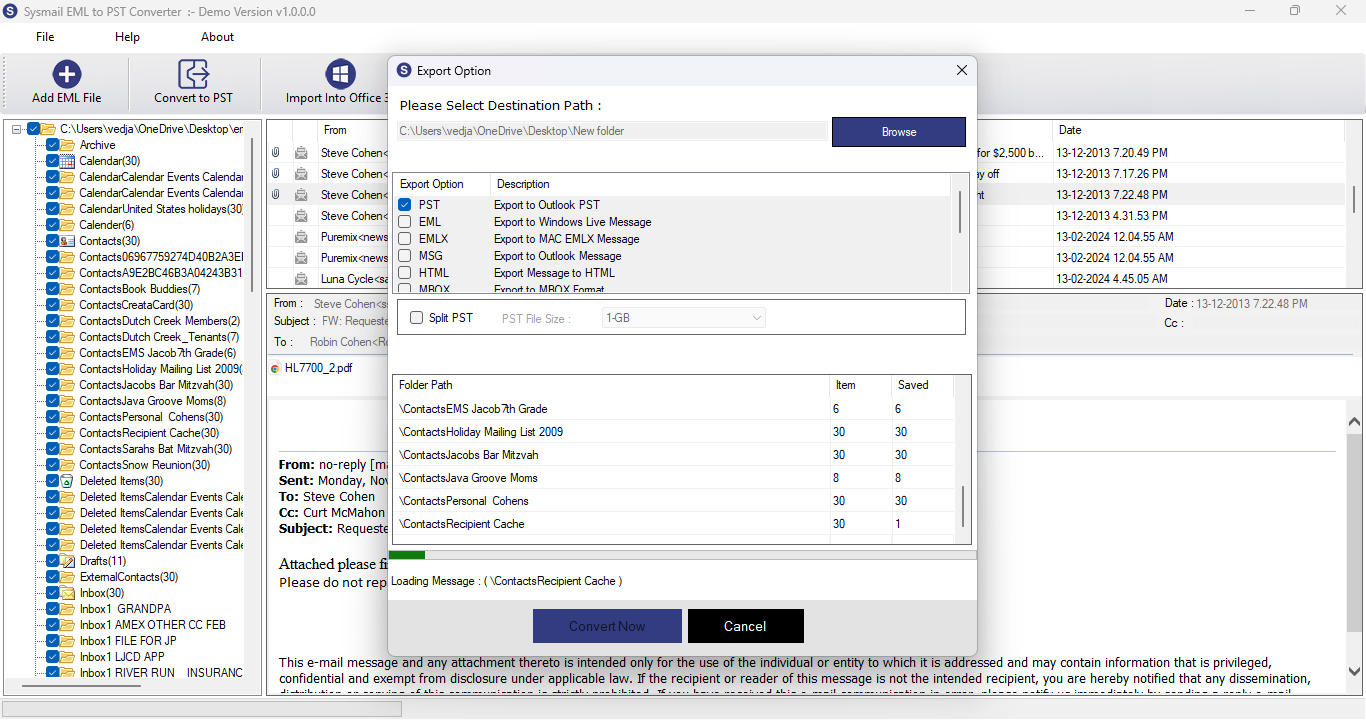Open the File menu

[45, 37]
